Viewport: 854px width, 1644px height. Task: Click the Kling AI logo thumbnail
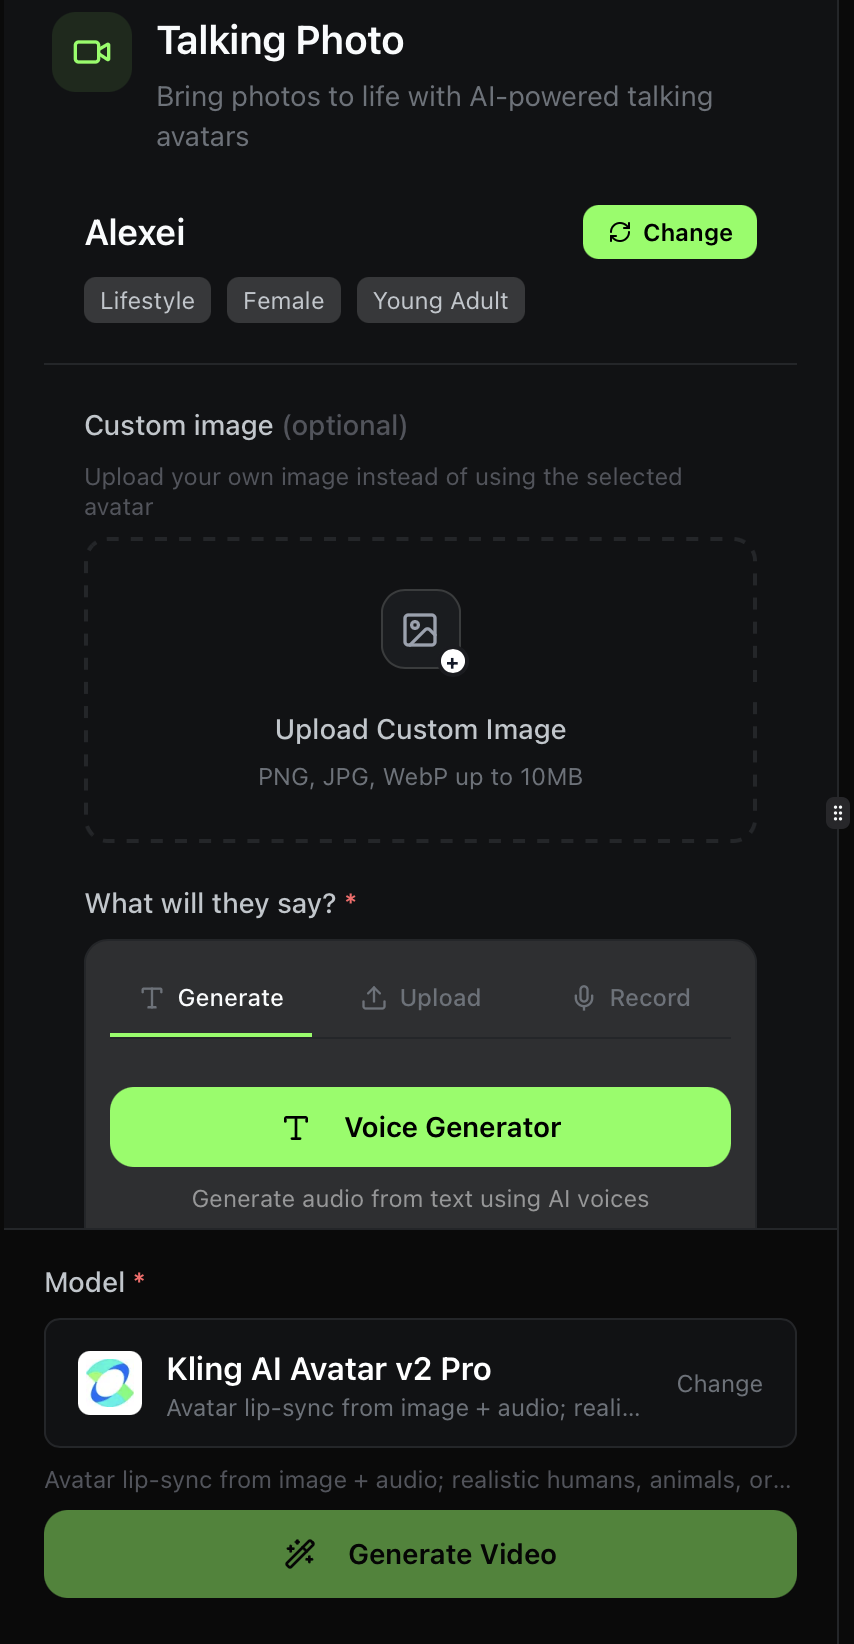[x=110, y=1383]
